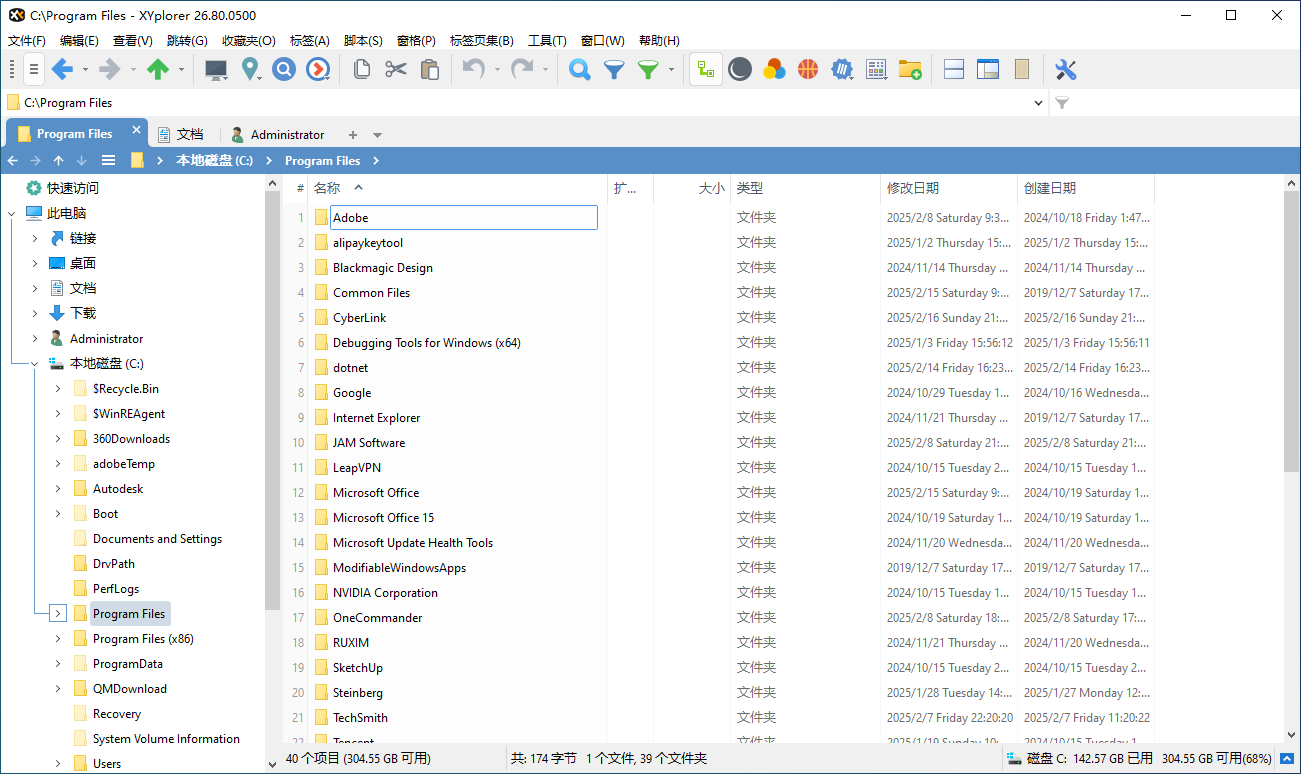Click the green Up arrow toolbar icon
Screen dimensions: 1301x774
[x=158, y=69]
